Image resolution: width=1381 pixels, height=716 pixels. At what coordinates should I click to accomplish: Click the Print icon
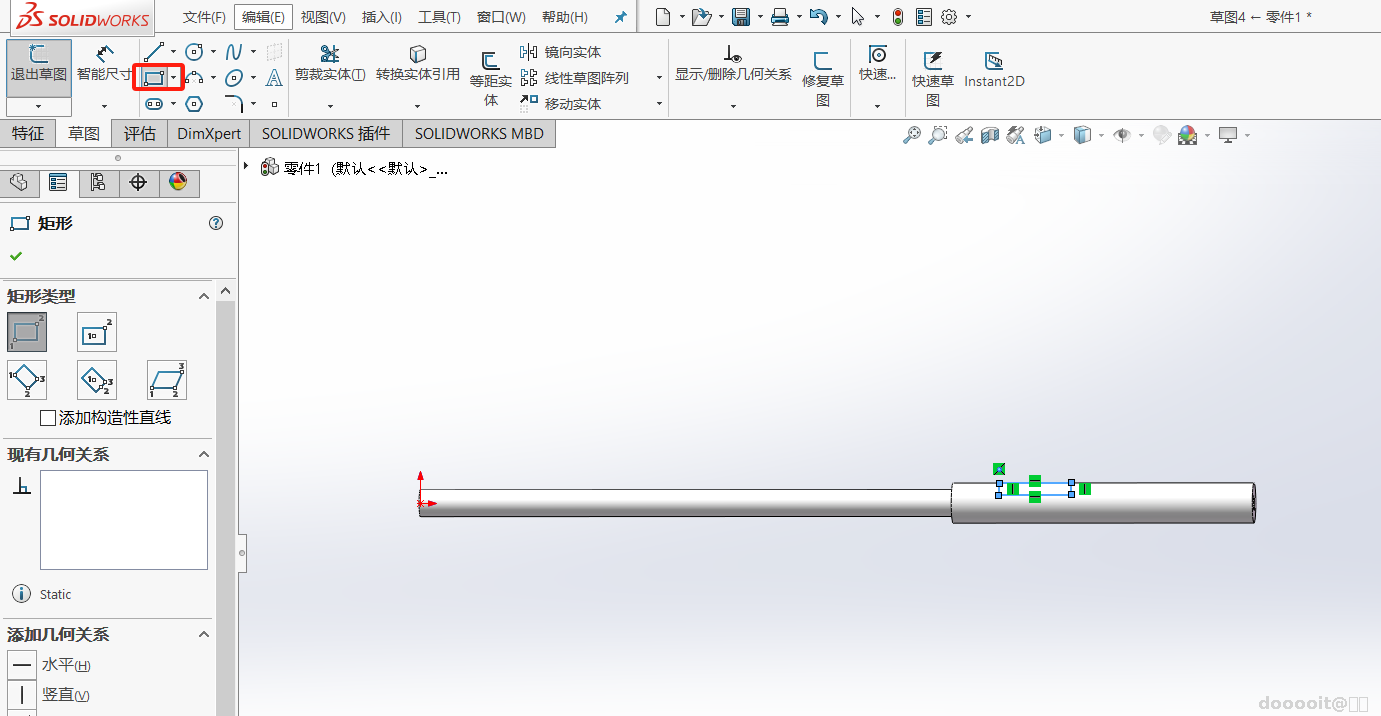[x=780, y=16]
